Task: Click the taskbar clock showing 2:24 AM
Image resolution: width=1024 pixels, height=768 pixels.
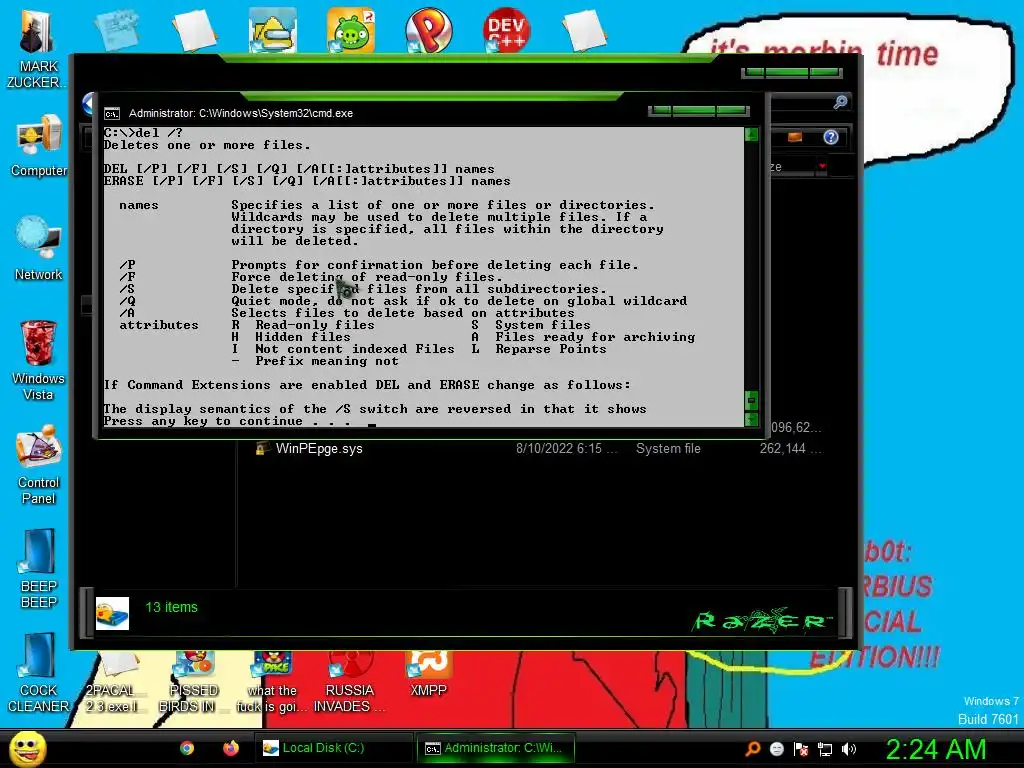Action: click(x=936, y=749)
